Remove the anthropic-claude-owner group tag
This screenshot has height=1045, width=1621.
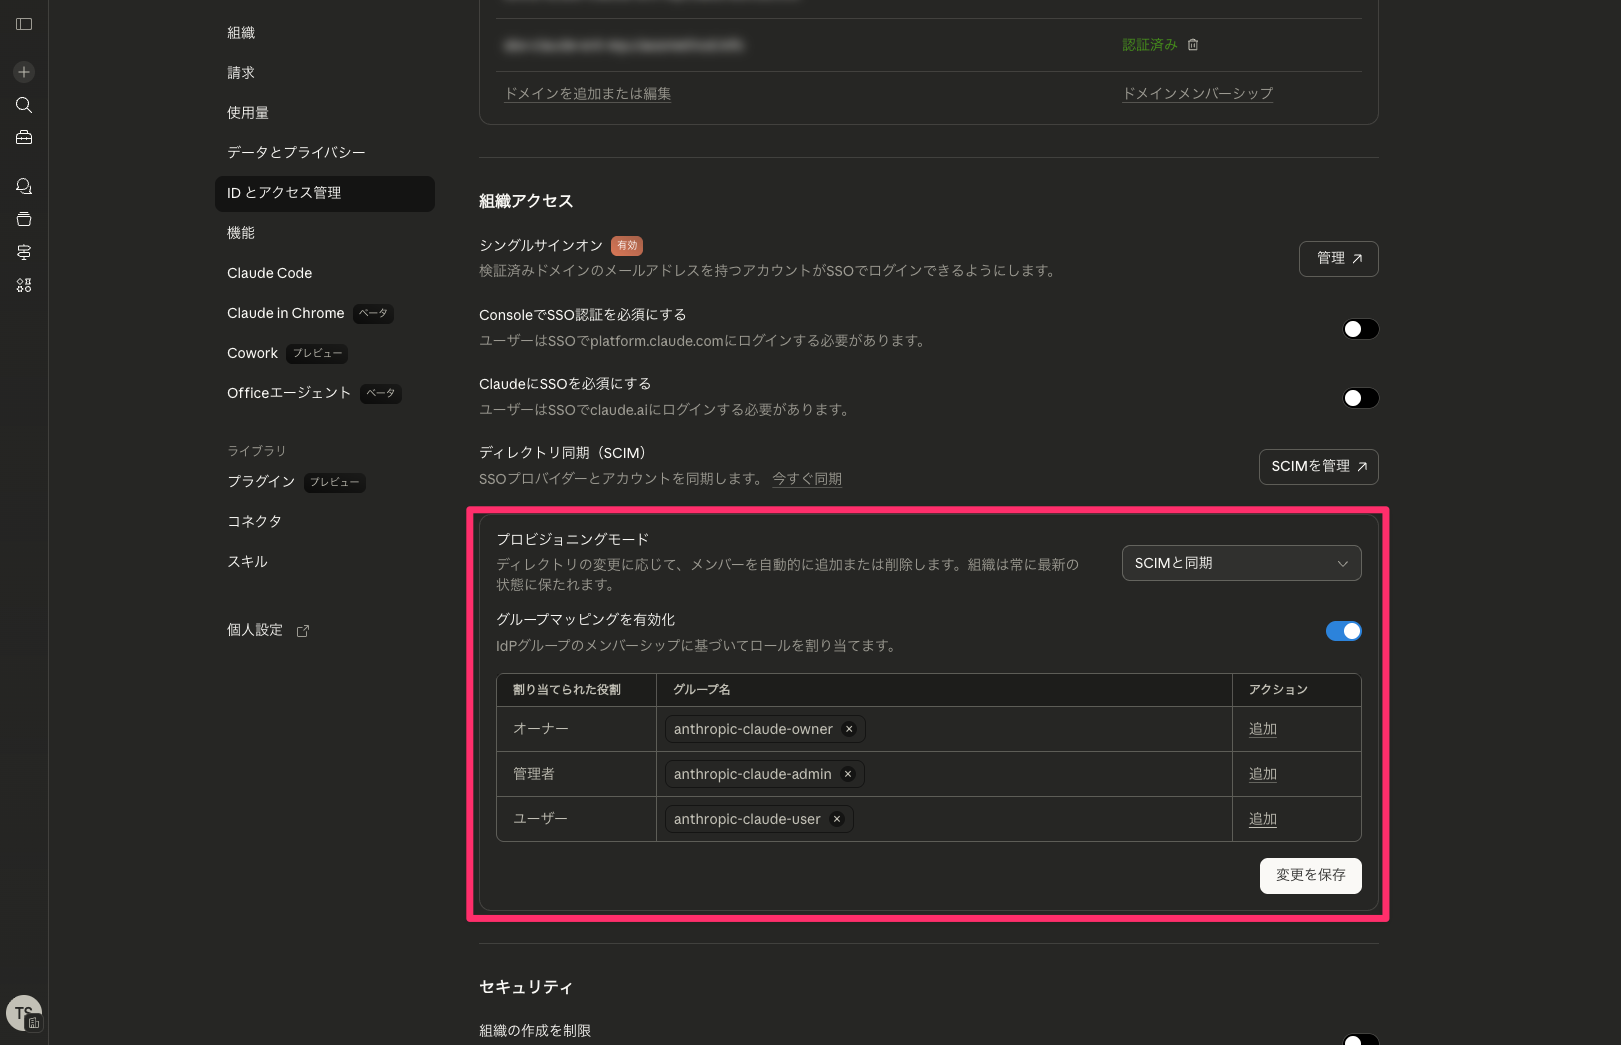849,729
